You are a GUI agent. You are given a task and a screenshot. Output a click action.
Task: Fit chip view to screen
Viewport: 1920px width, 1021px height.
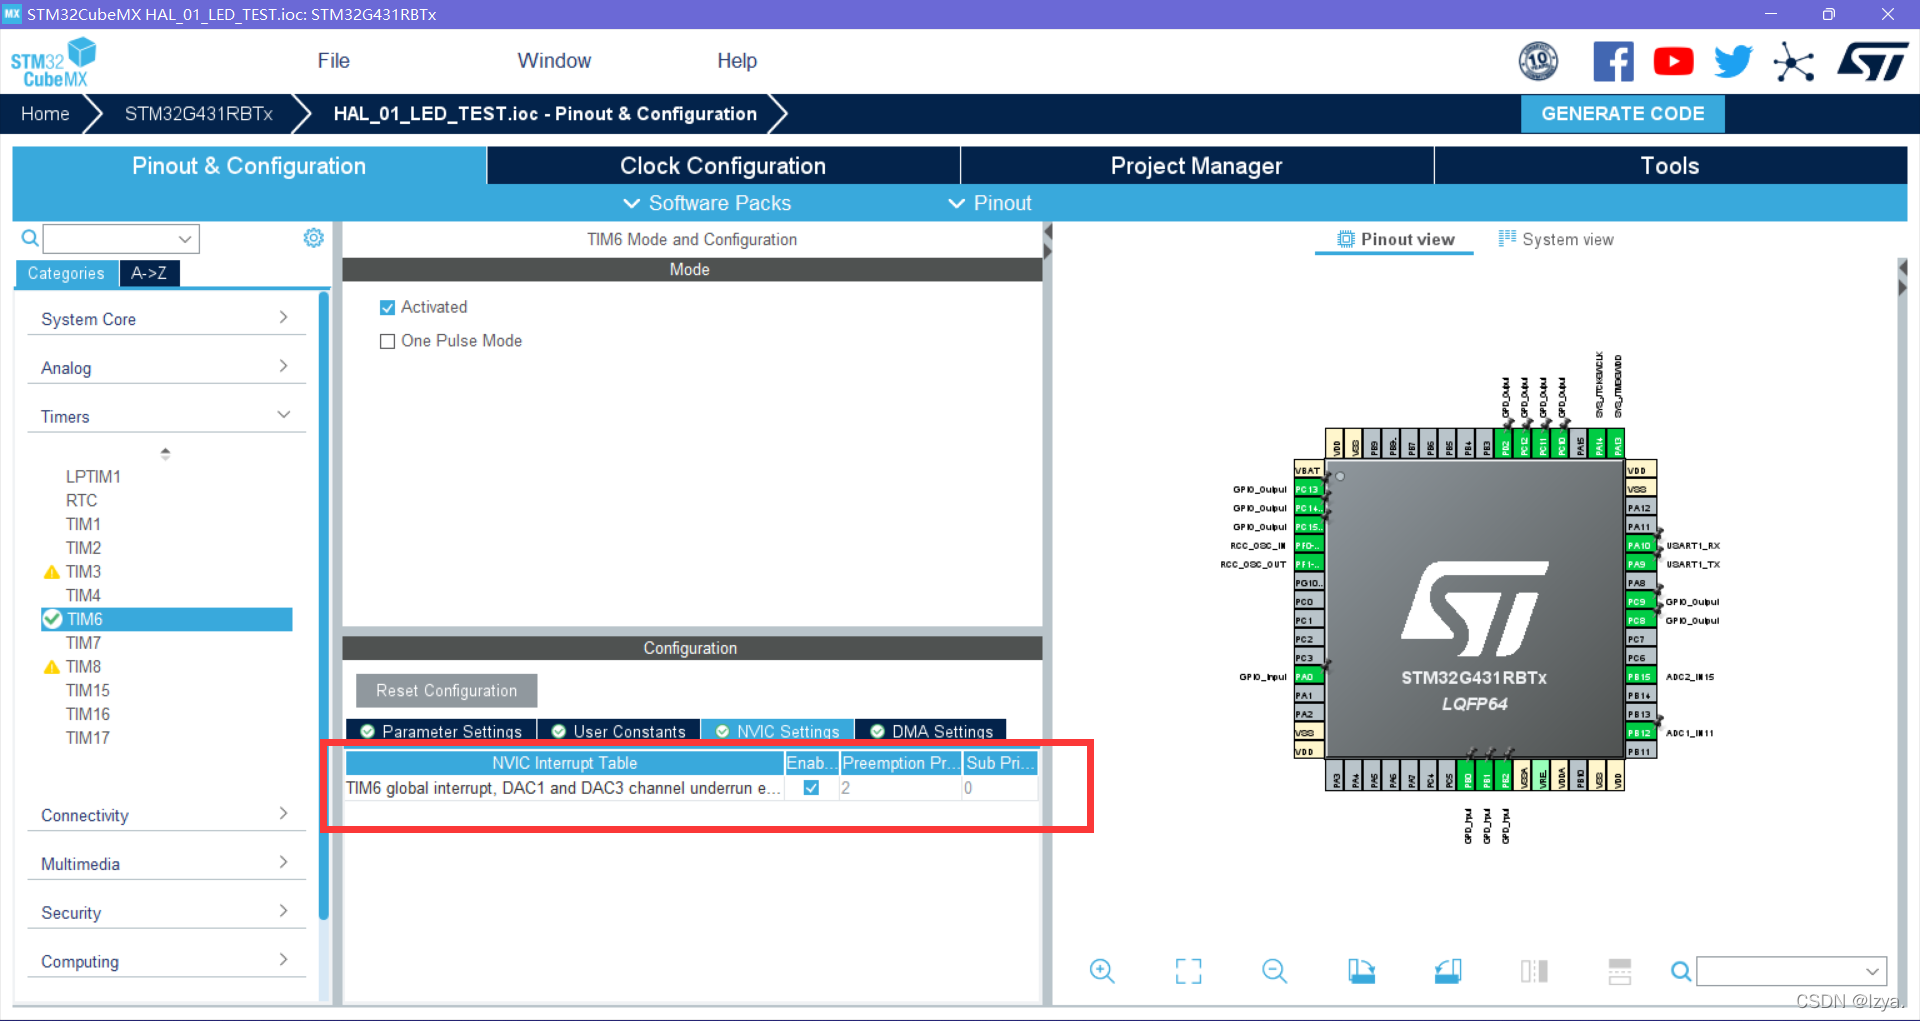point(1188,971)
